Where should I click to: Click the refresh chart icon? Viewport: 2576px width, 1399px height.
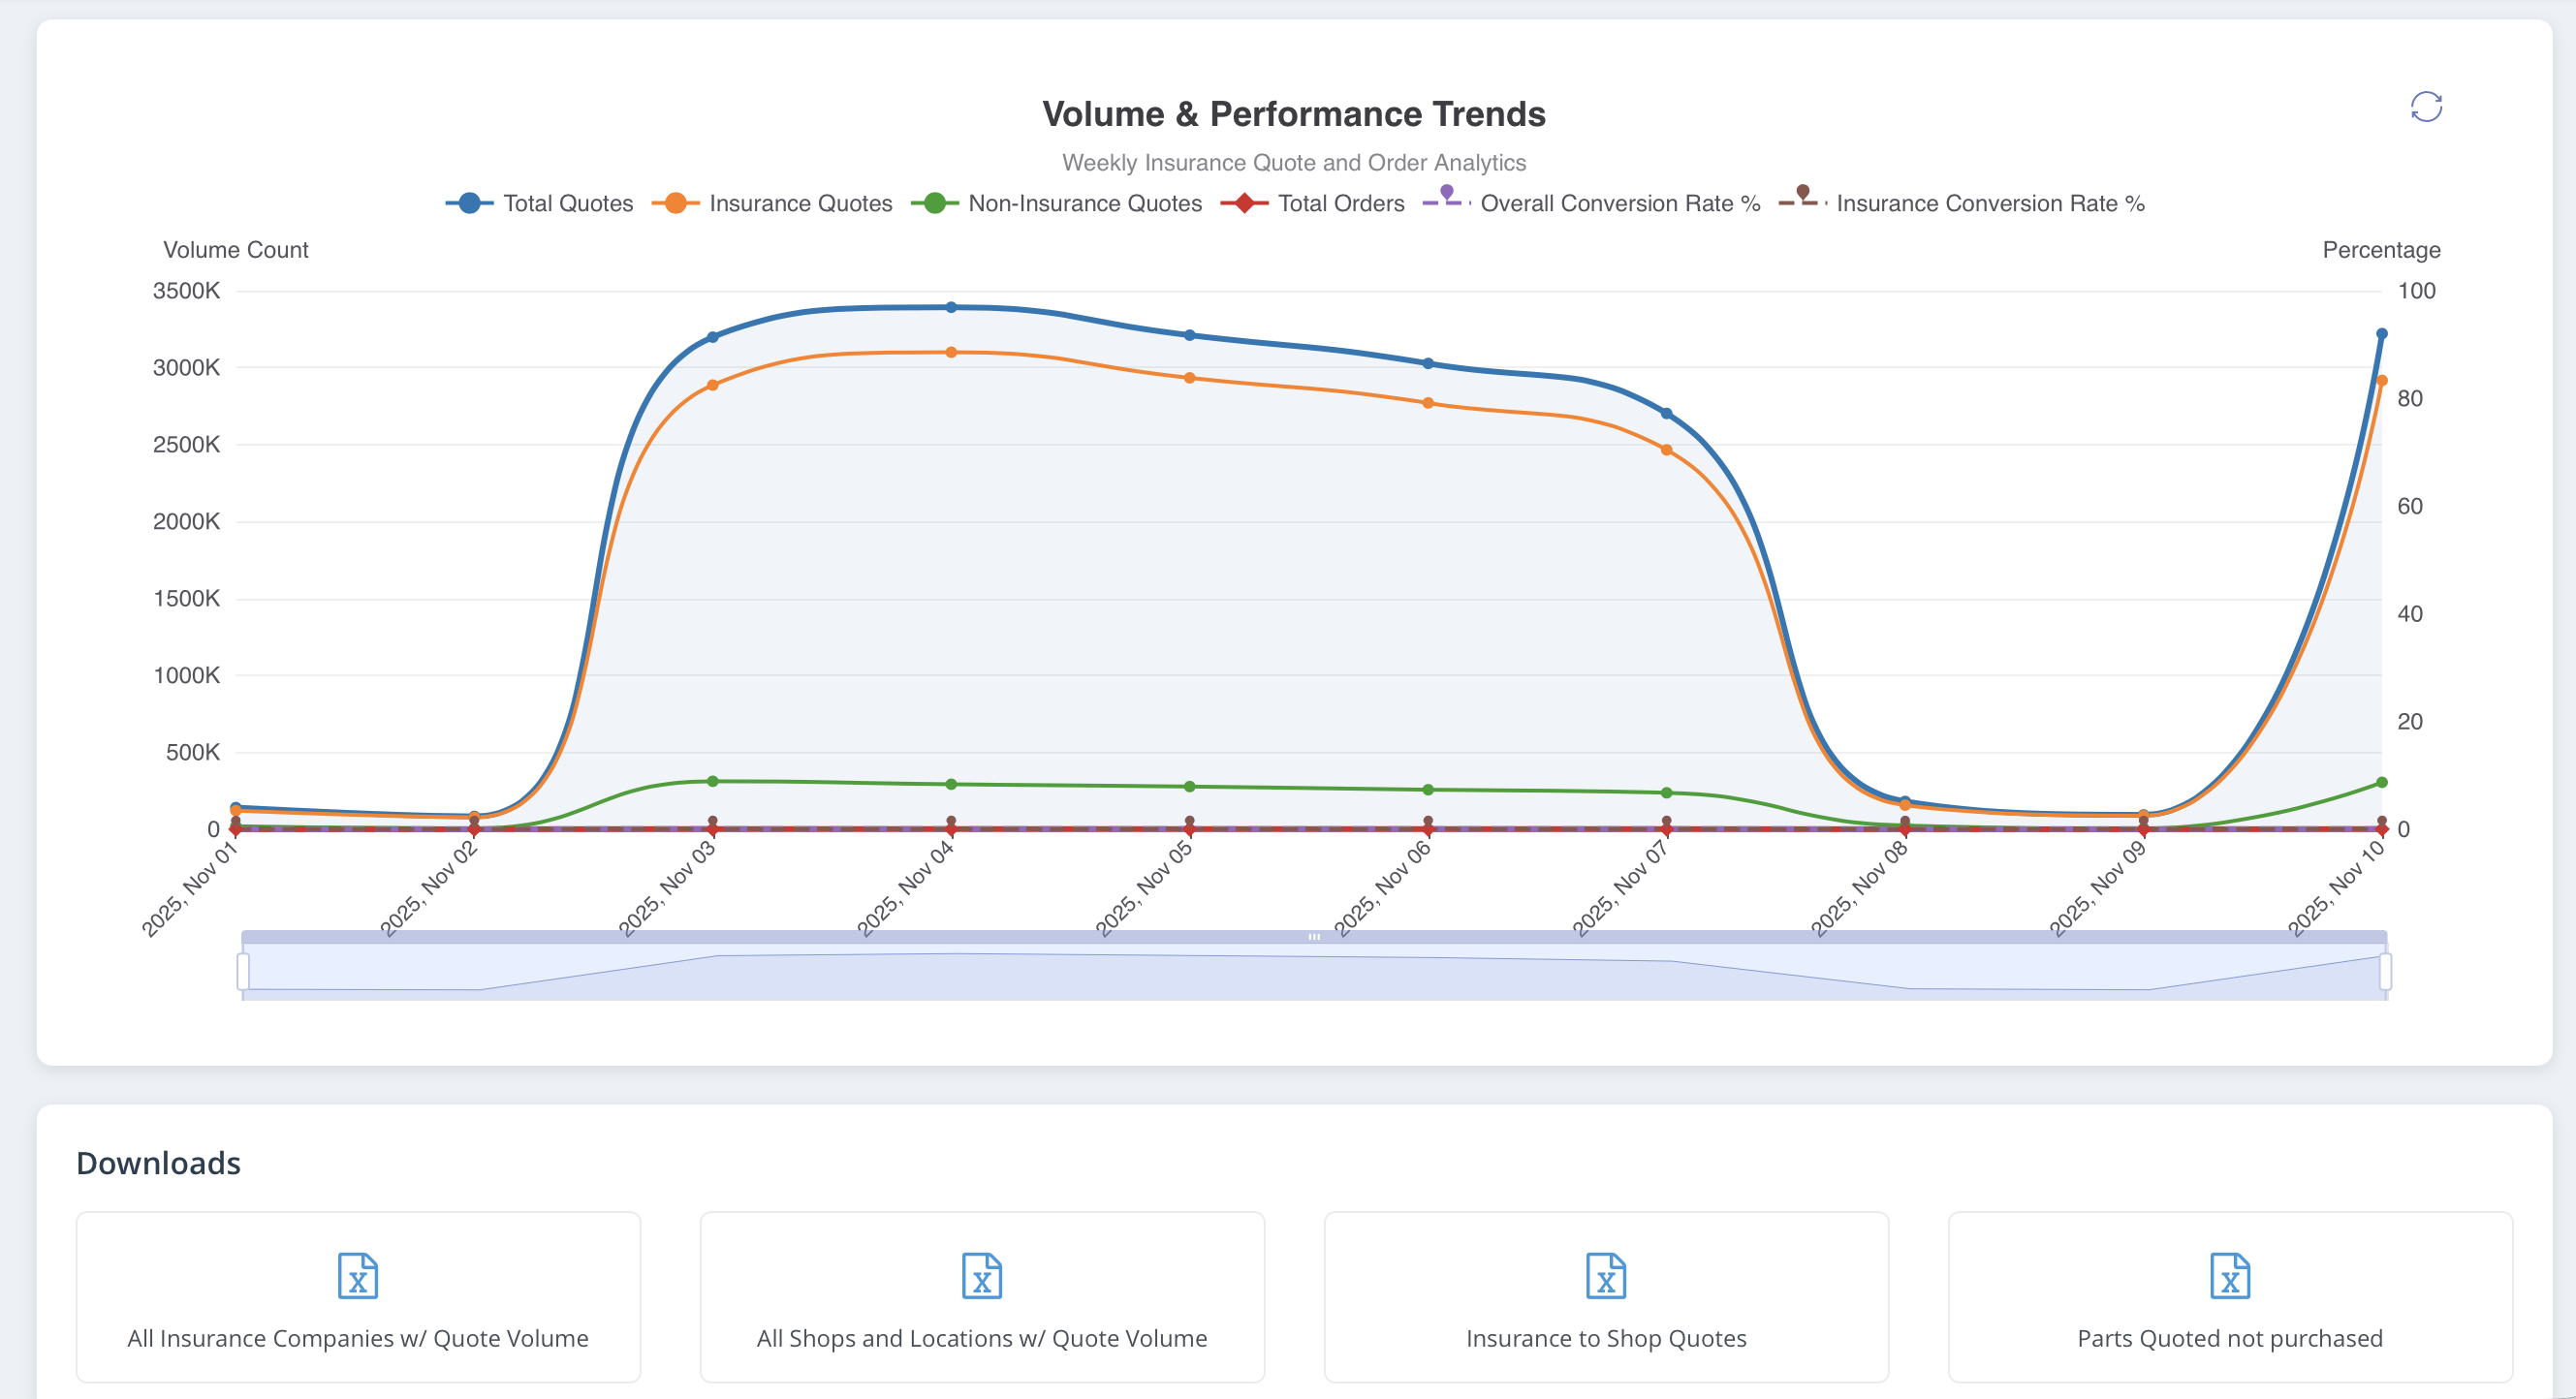pos(2425,107)
